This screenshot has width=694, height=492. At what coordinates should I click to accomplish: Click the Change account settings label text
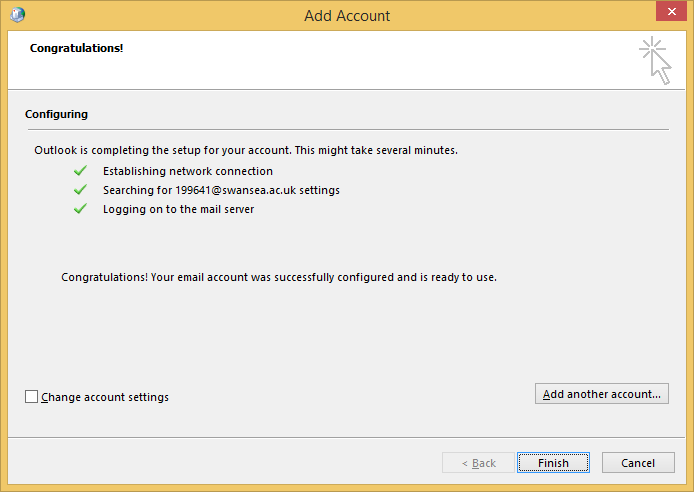tap(105, 397)
